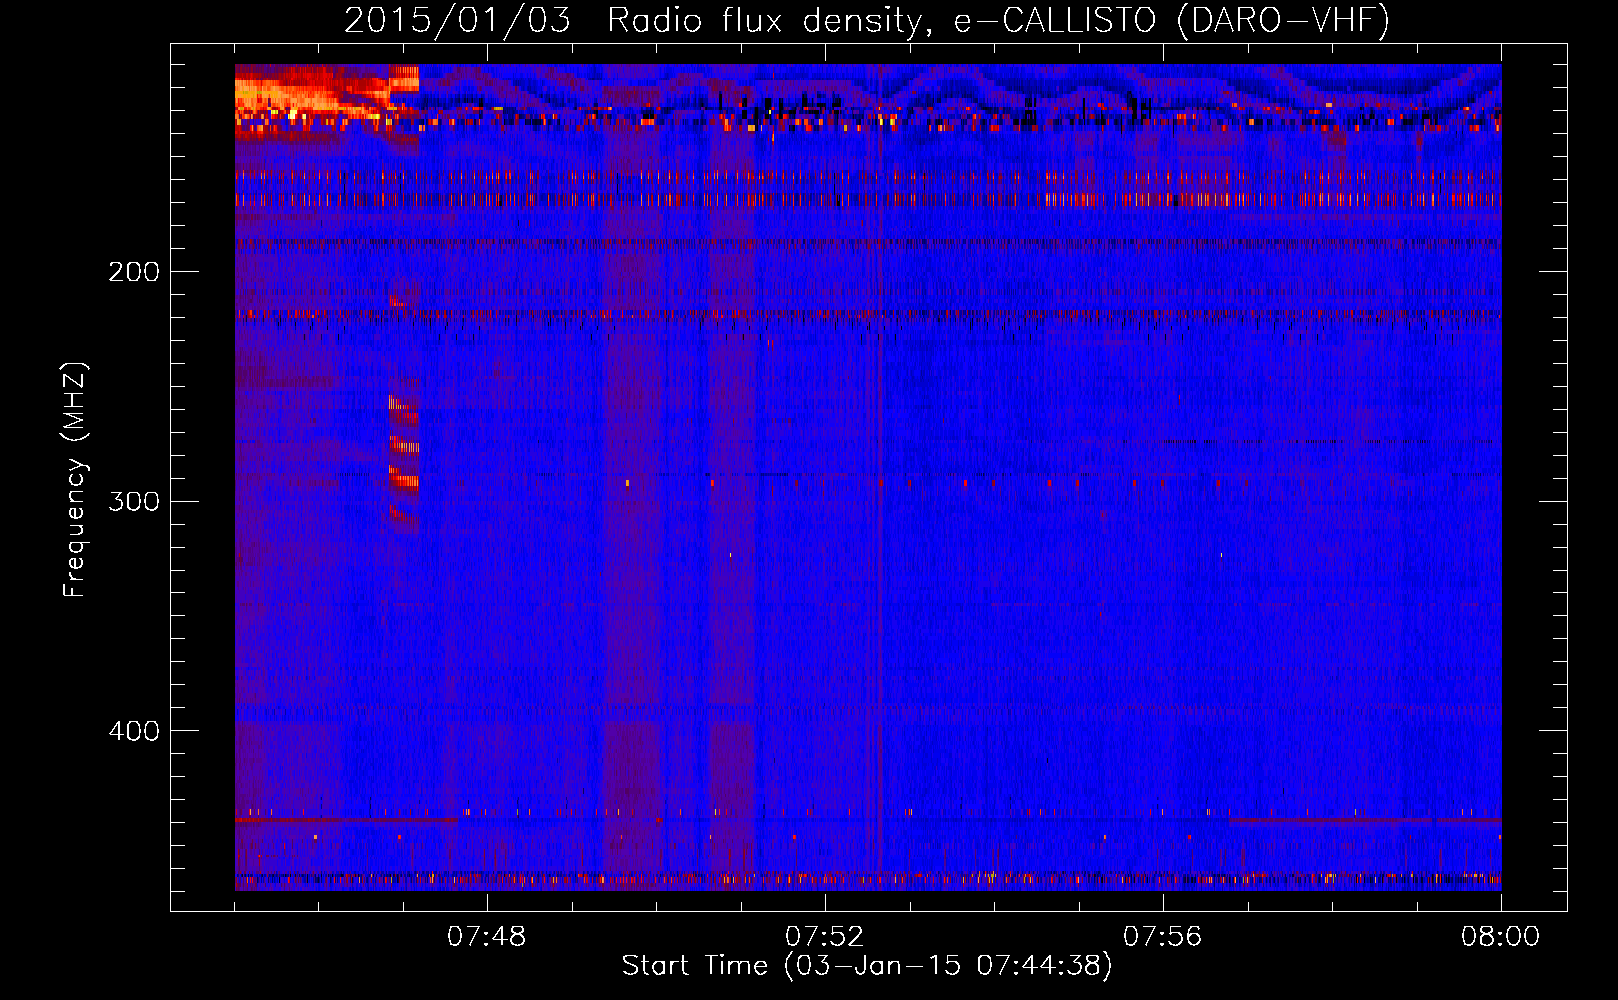
Task: Click the '300' frequency tick label
Action: (x=134, y=501)
